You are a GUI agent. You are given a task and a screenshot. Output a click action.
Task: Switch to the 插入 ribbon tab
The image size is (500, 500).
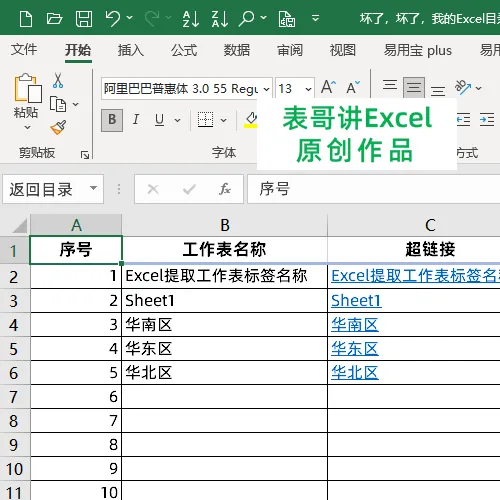[x=131, y=50]
